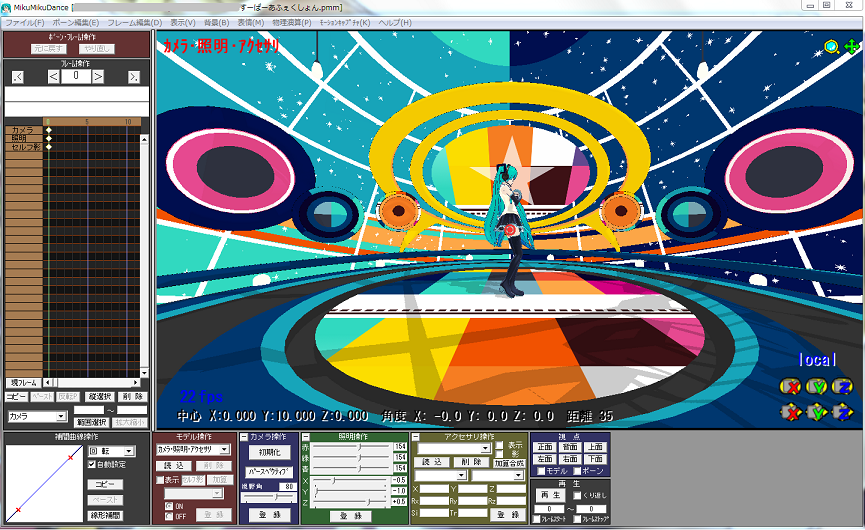This screenshot has height=530, width=865.
Task: Click the 視野角 field of view slider
Action: coord(269,497)
